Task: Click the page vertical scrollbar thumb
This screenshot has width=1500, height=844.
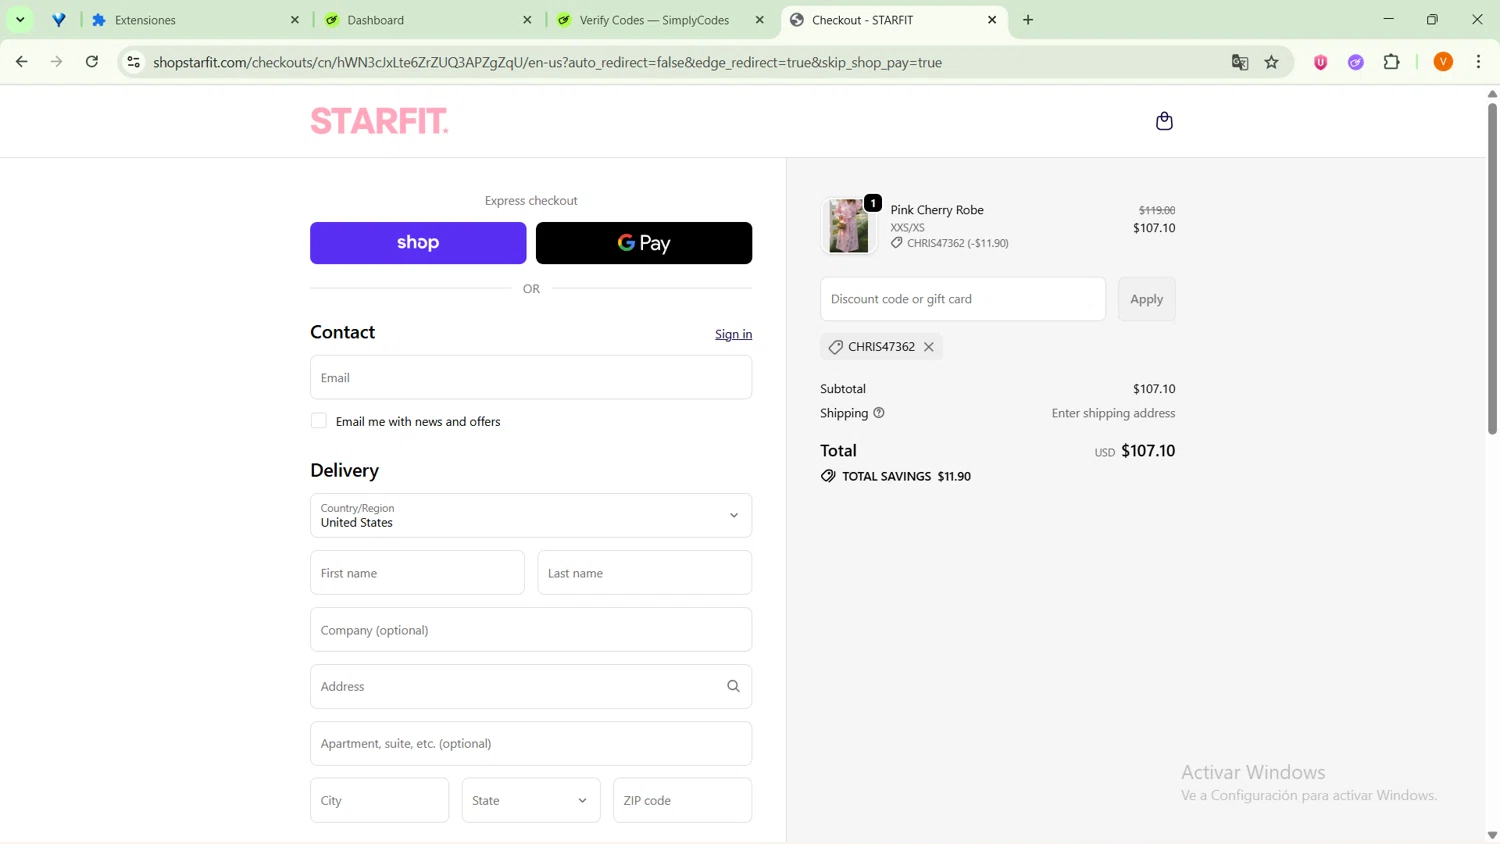Action: point(1492,268)
